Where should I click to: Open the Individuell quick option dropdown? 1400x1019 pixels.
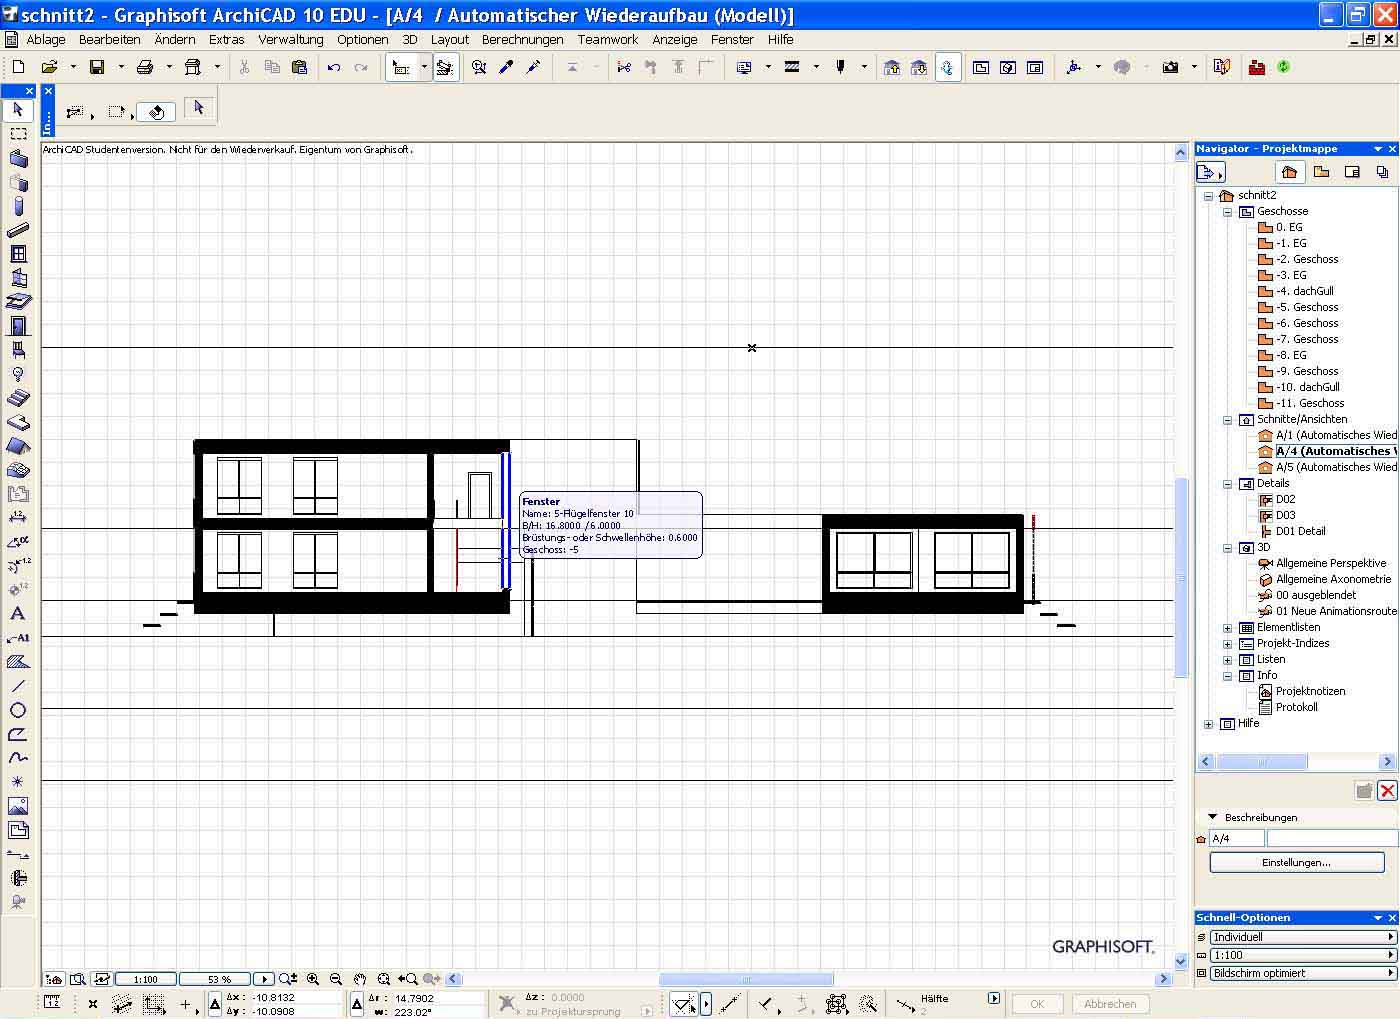(x=1303, y=937)
